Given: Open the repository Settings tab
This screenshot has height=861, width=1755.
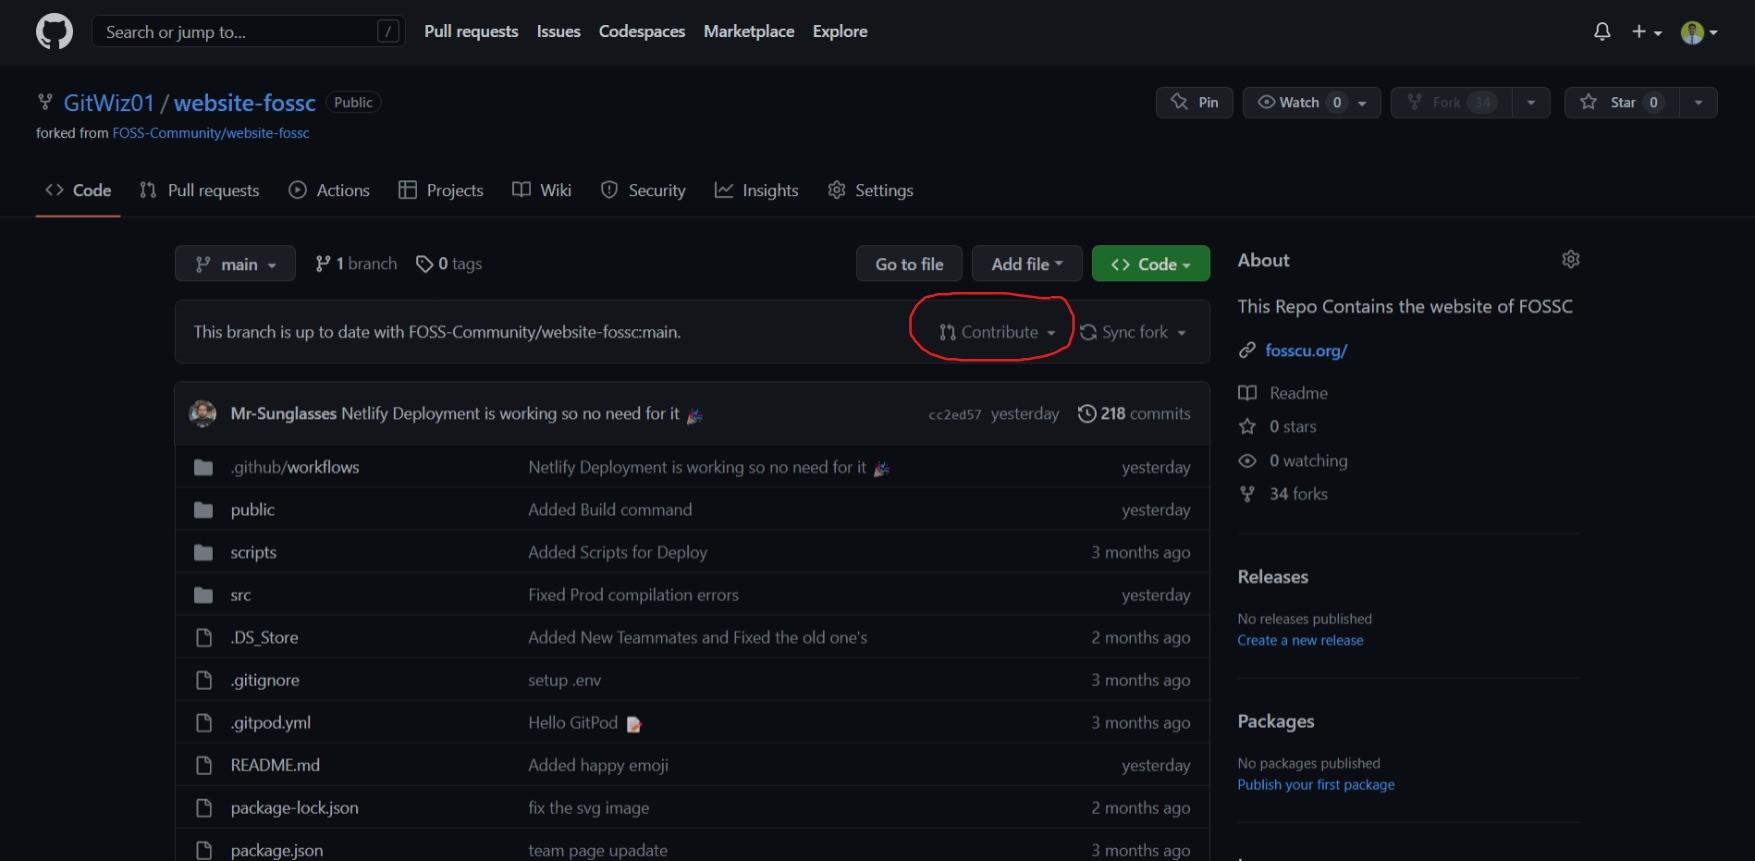Looking at the screenshot, I should 871,190.
